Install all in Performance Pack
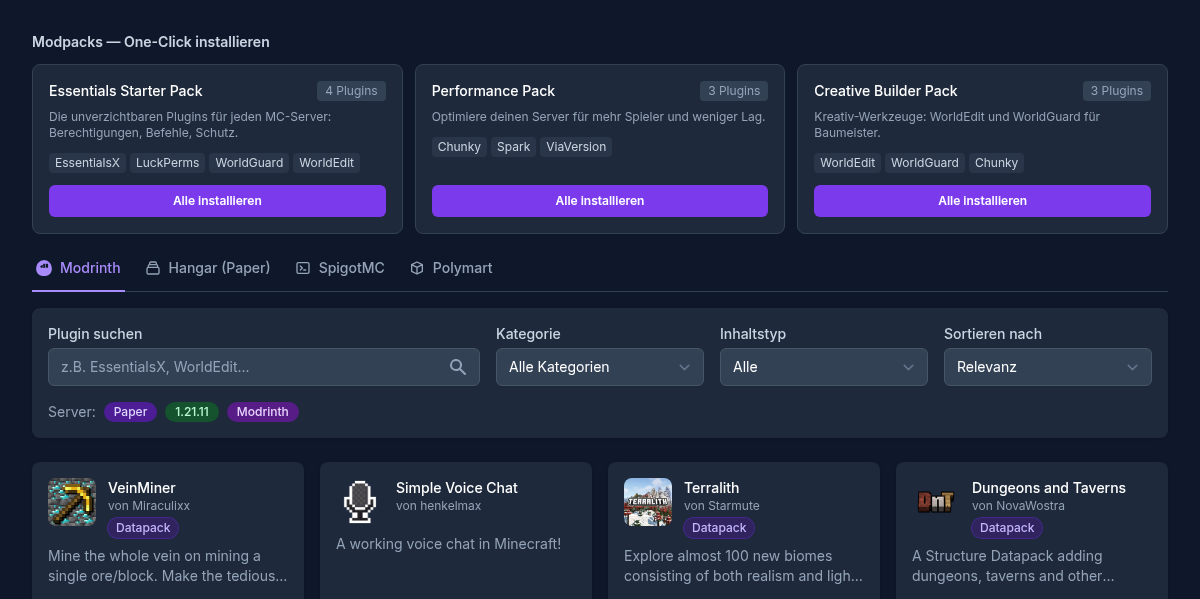This screenshot has height=599, width=1200. pyautogui.click(x=600, y=201)
